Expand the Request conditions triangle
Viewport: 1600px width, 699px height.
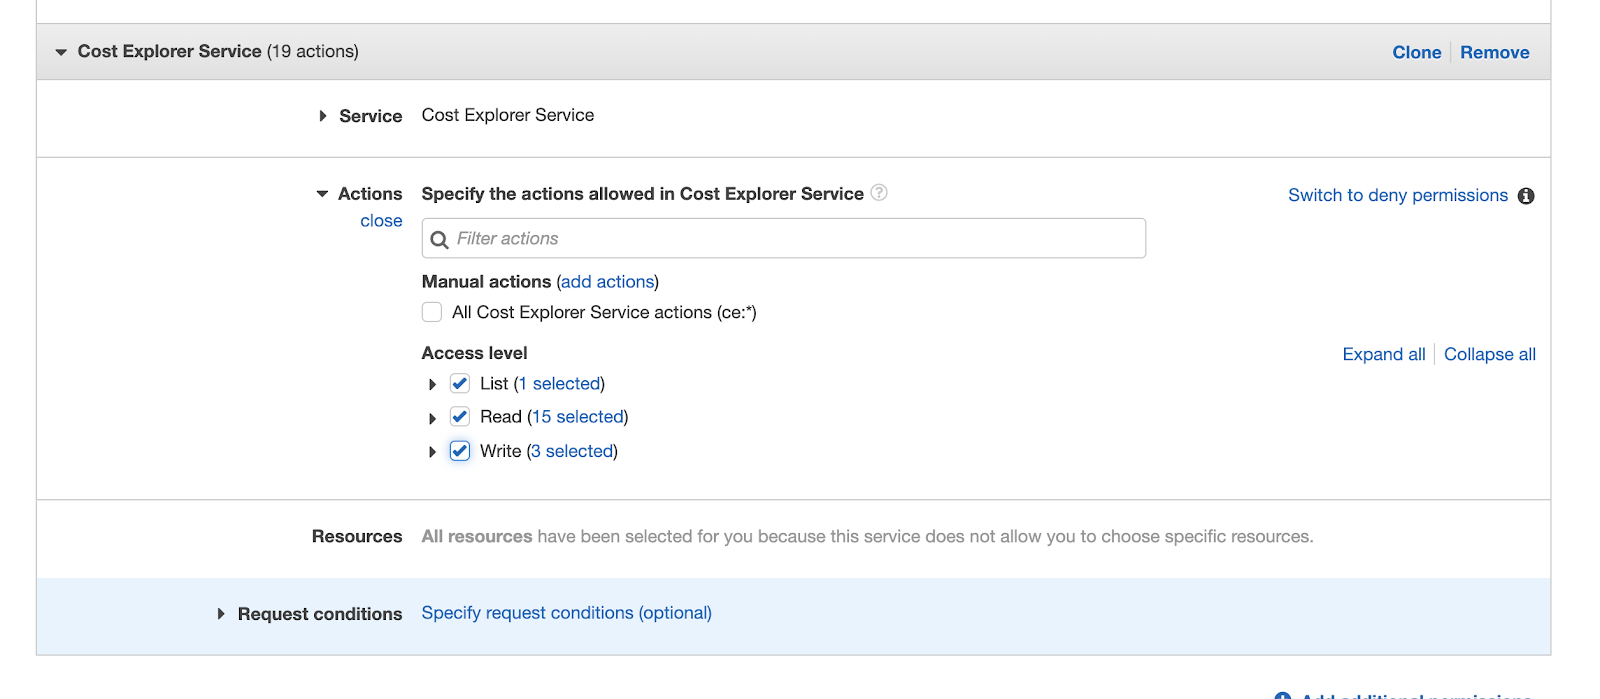click(221, 614)
